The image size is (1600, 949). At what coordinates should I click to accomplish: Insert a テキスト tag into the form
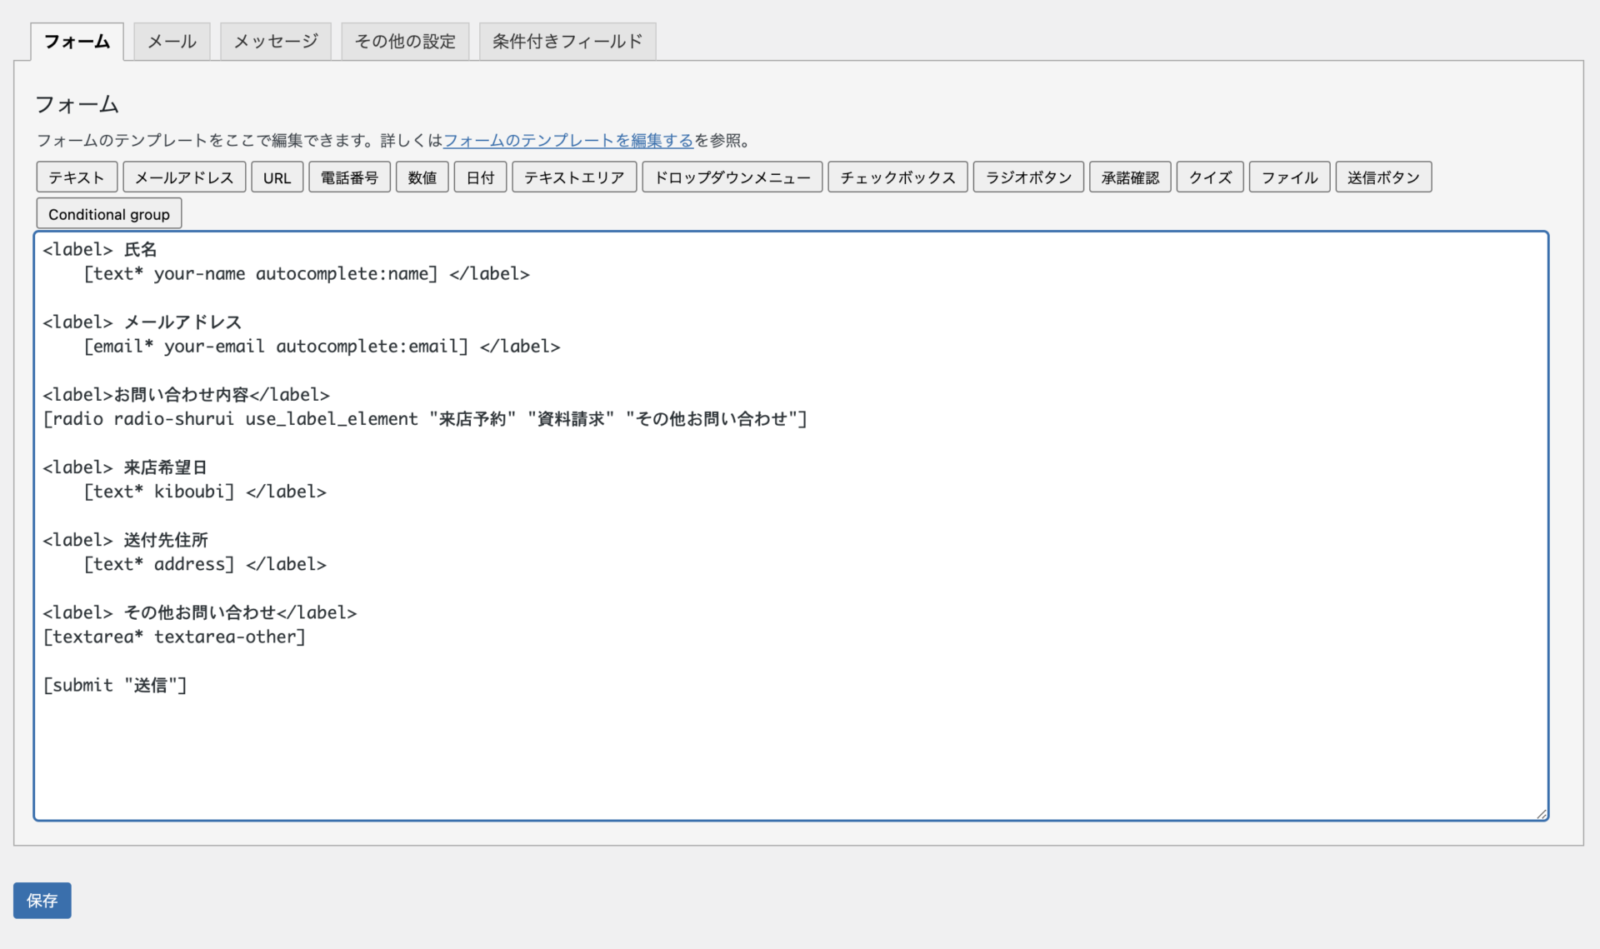[x=76, y=177]
